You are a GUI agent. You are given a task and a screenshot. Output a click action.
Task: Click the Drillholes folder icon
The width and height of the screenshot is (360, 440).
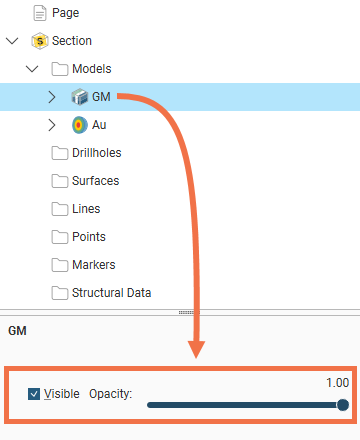(x=60, y=153)
